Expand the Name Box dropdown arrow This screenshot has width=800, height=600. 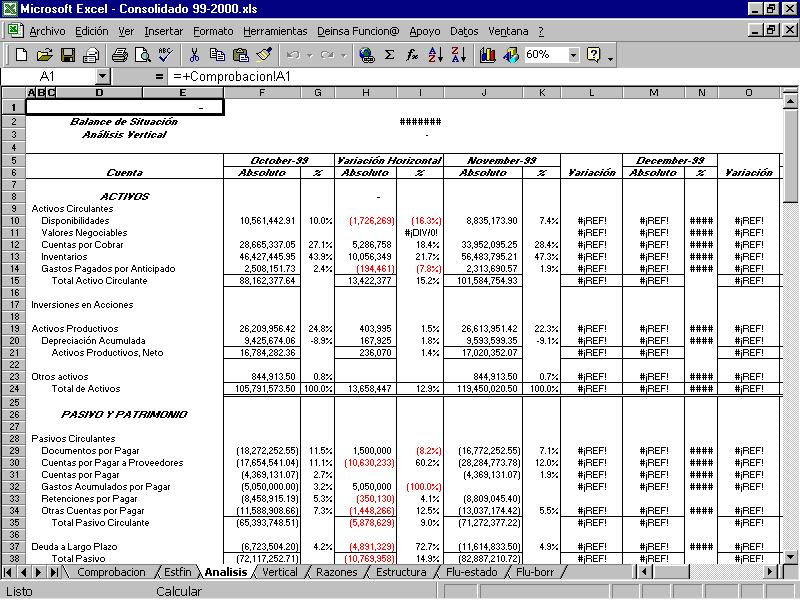(102, 77)
